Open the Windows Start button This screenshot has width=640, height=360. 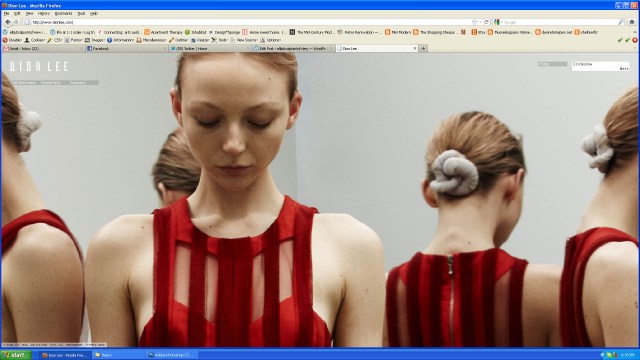(x=16, y=355)
